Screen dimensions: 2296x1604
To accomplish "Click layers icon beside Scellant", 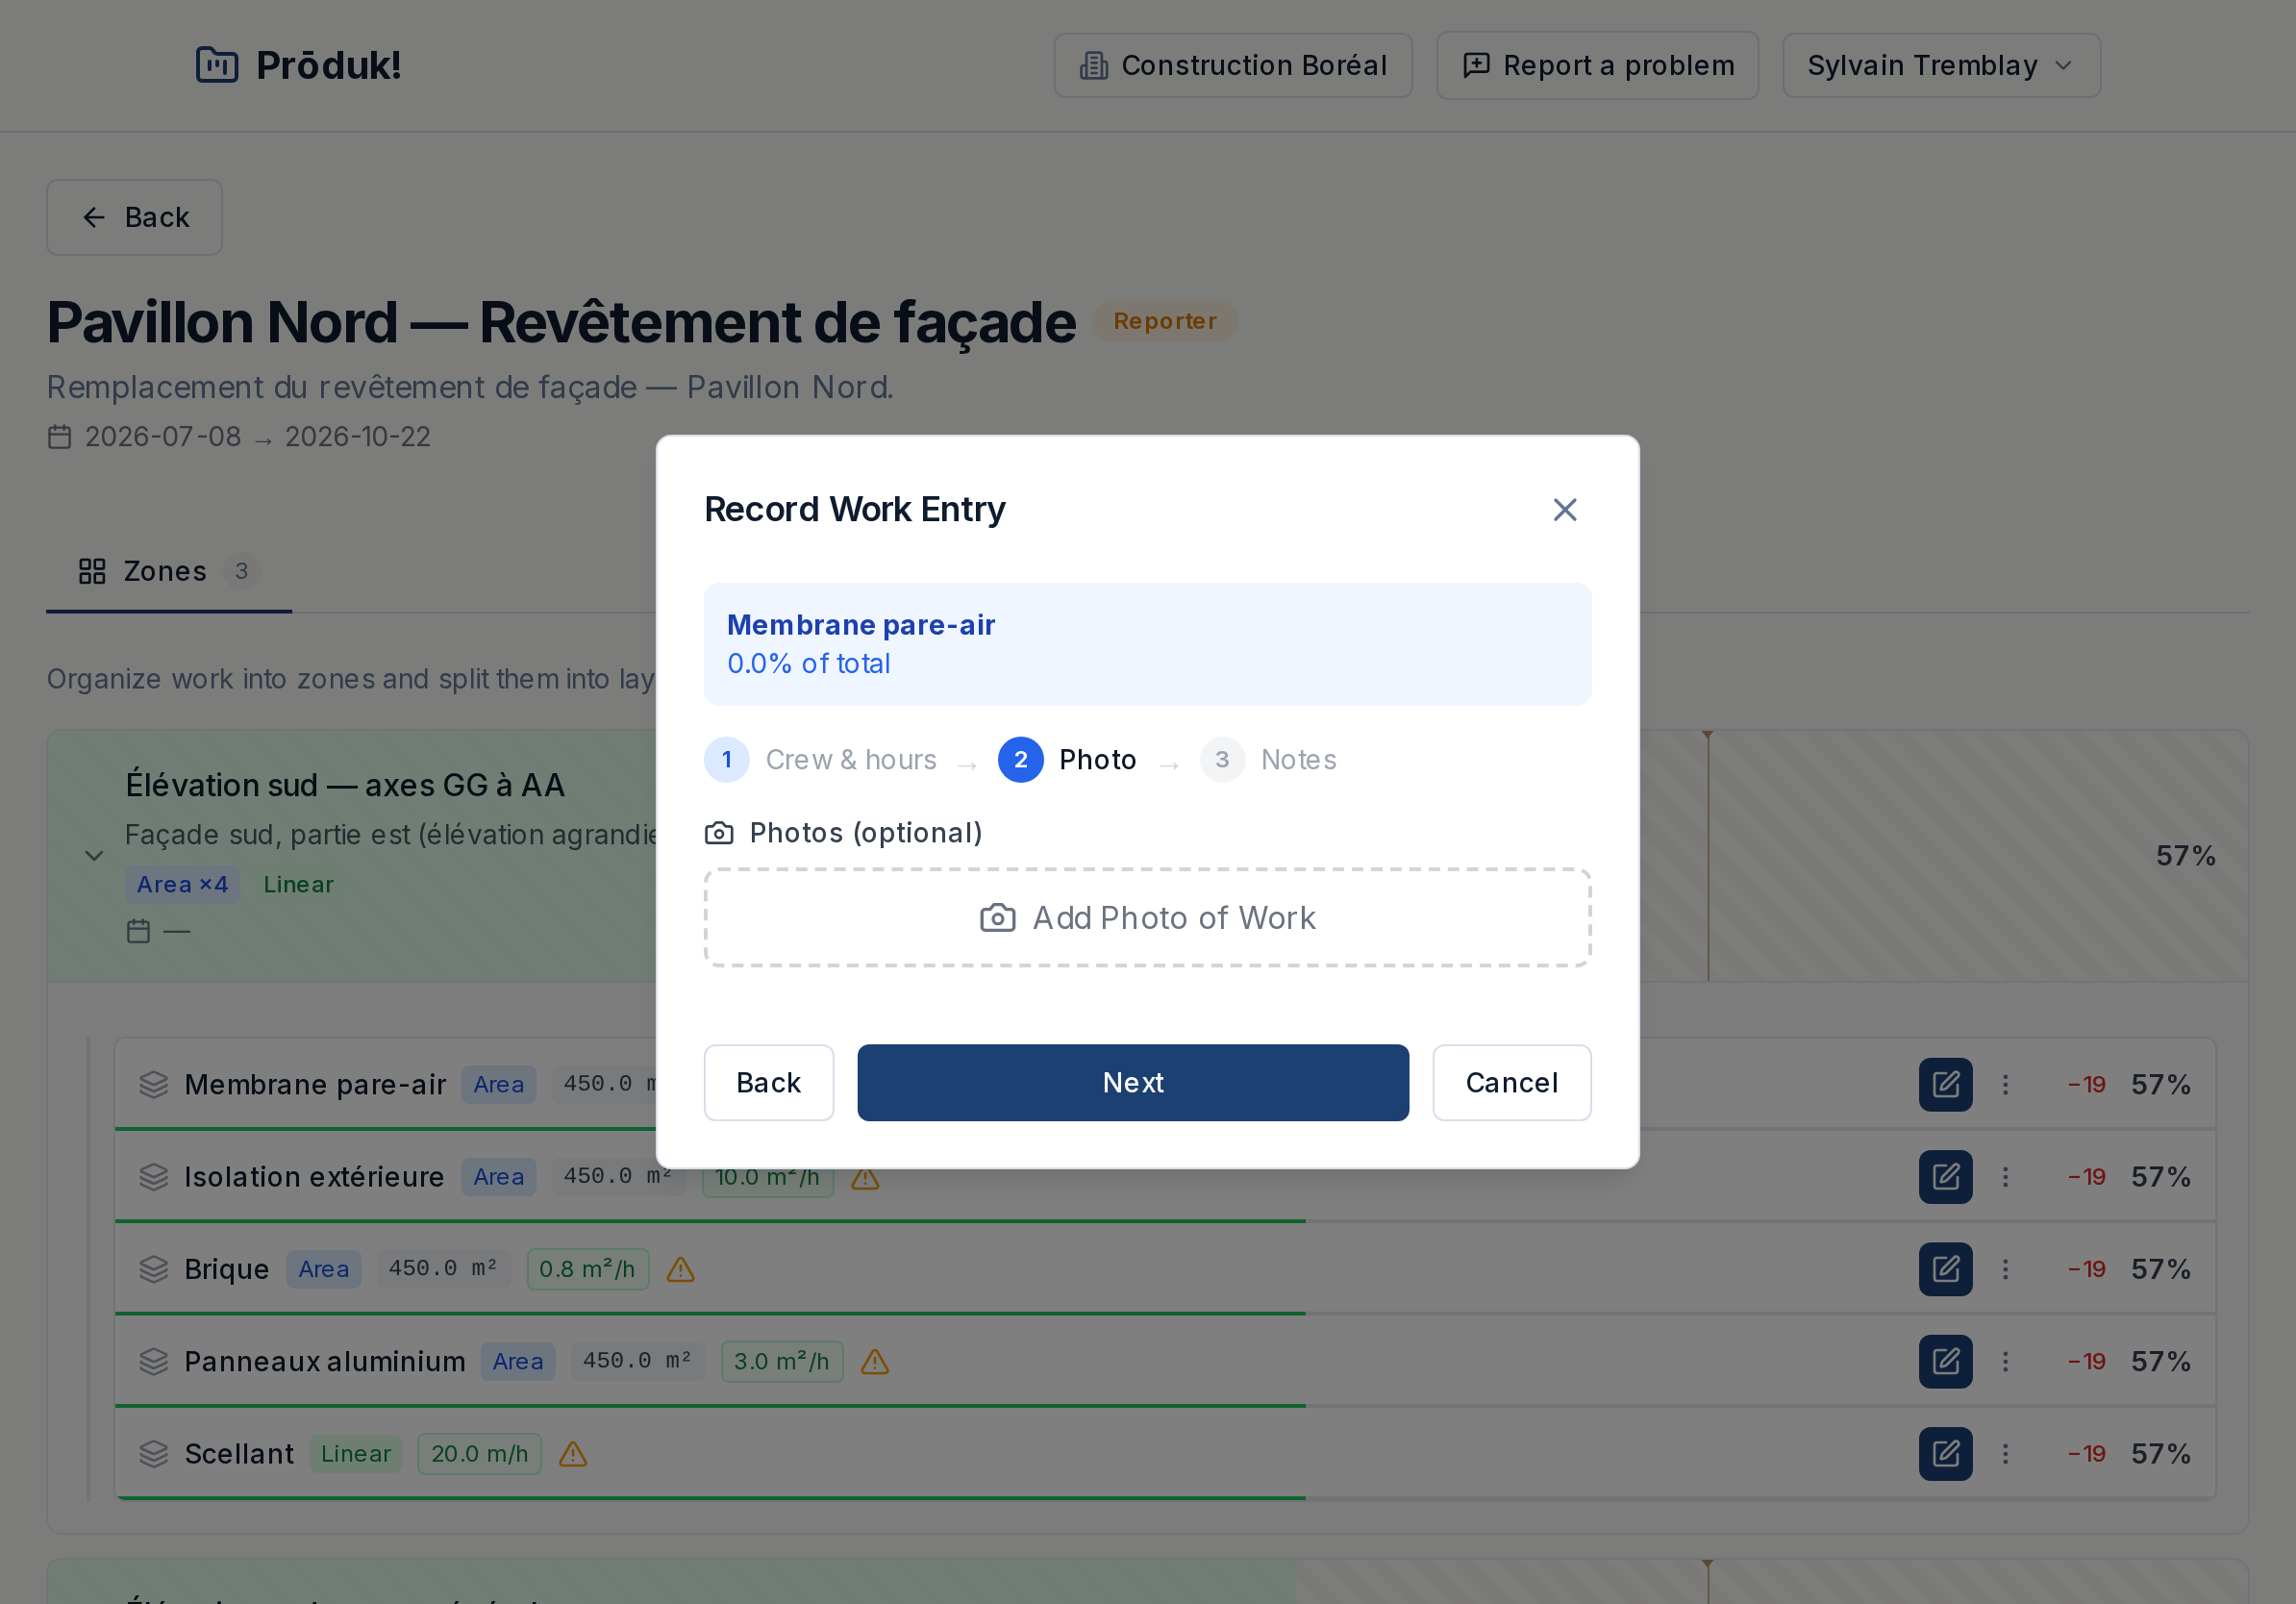I will tap(153, 1453).
